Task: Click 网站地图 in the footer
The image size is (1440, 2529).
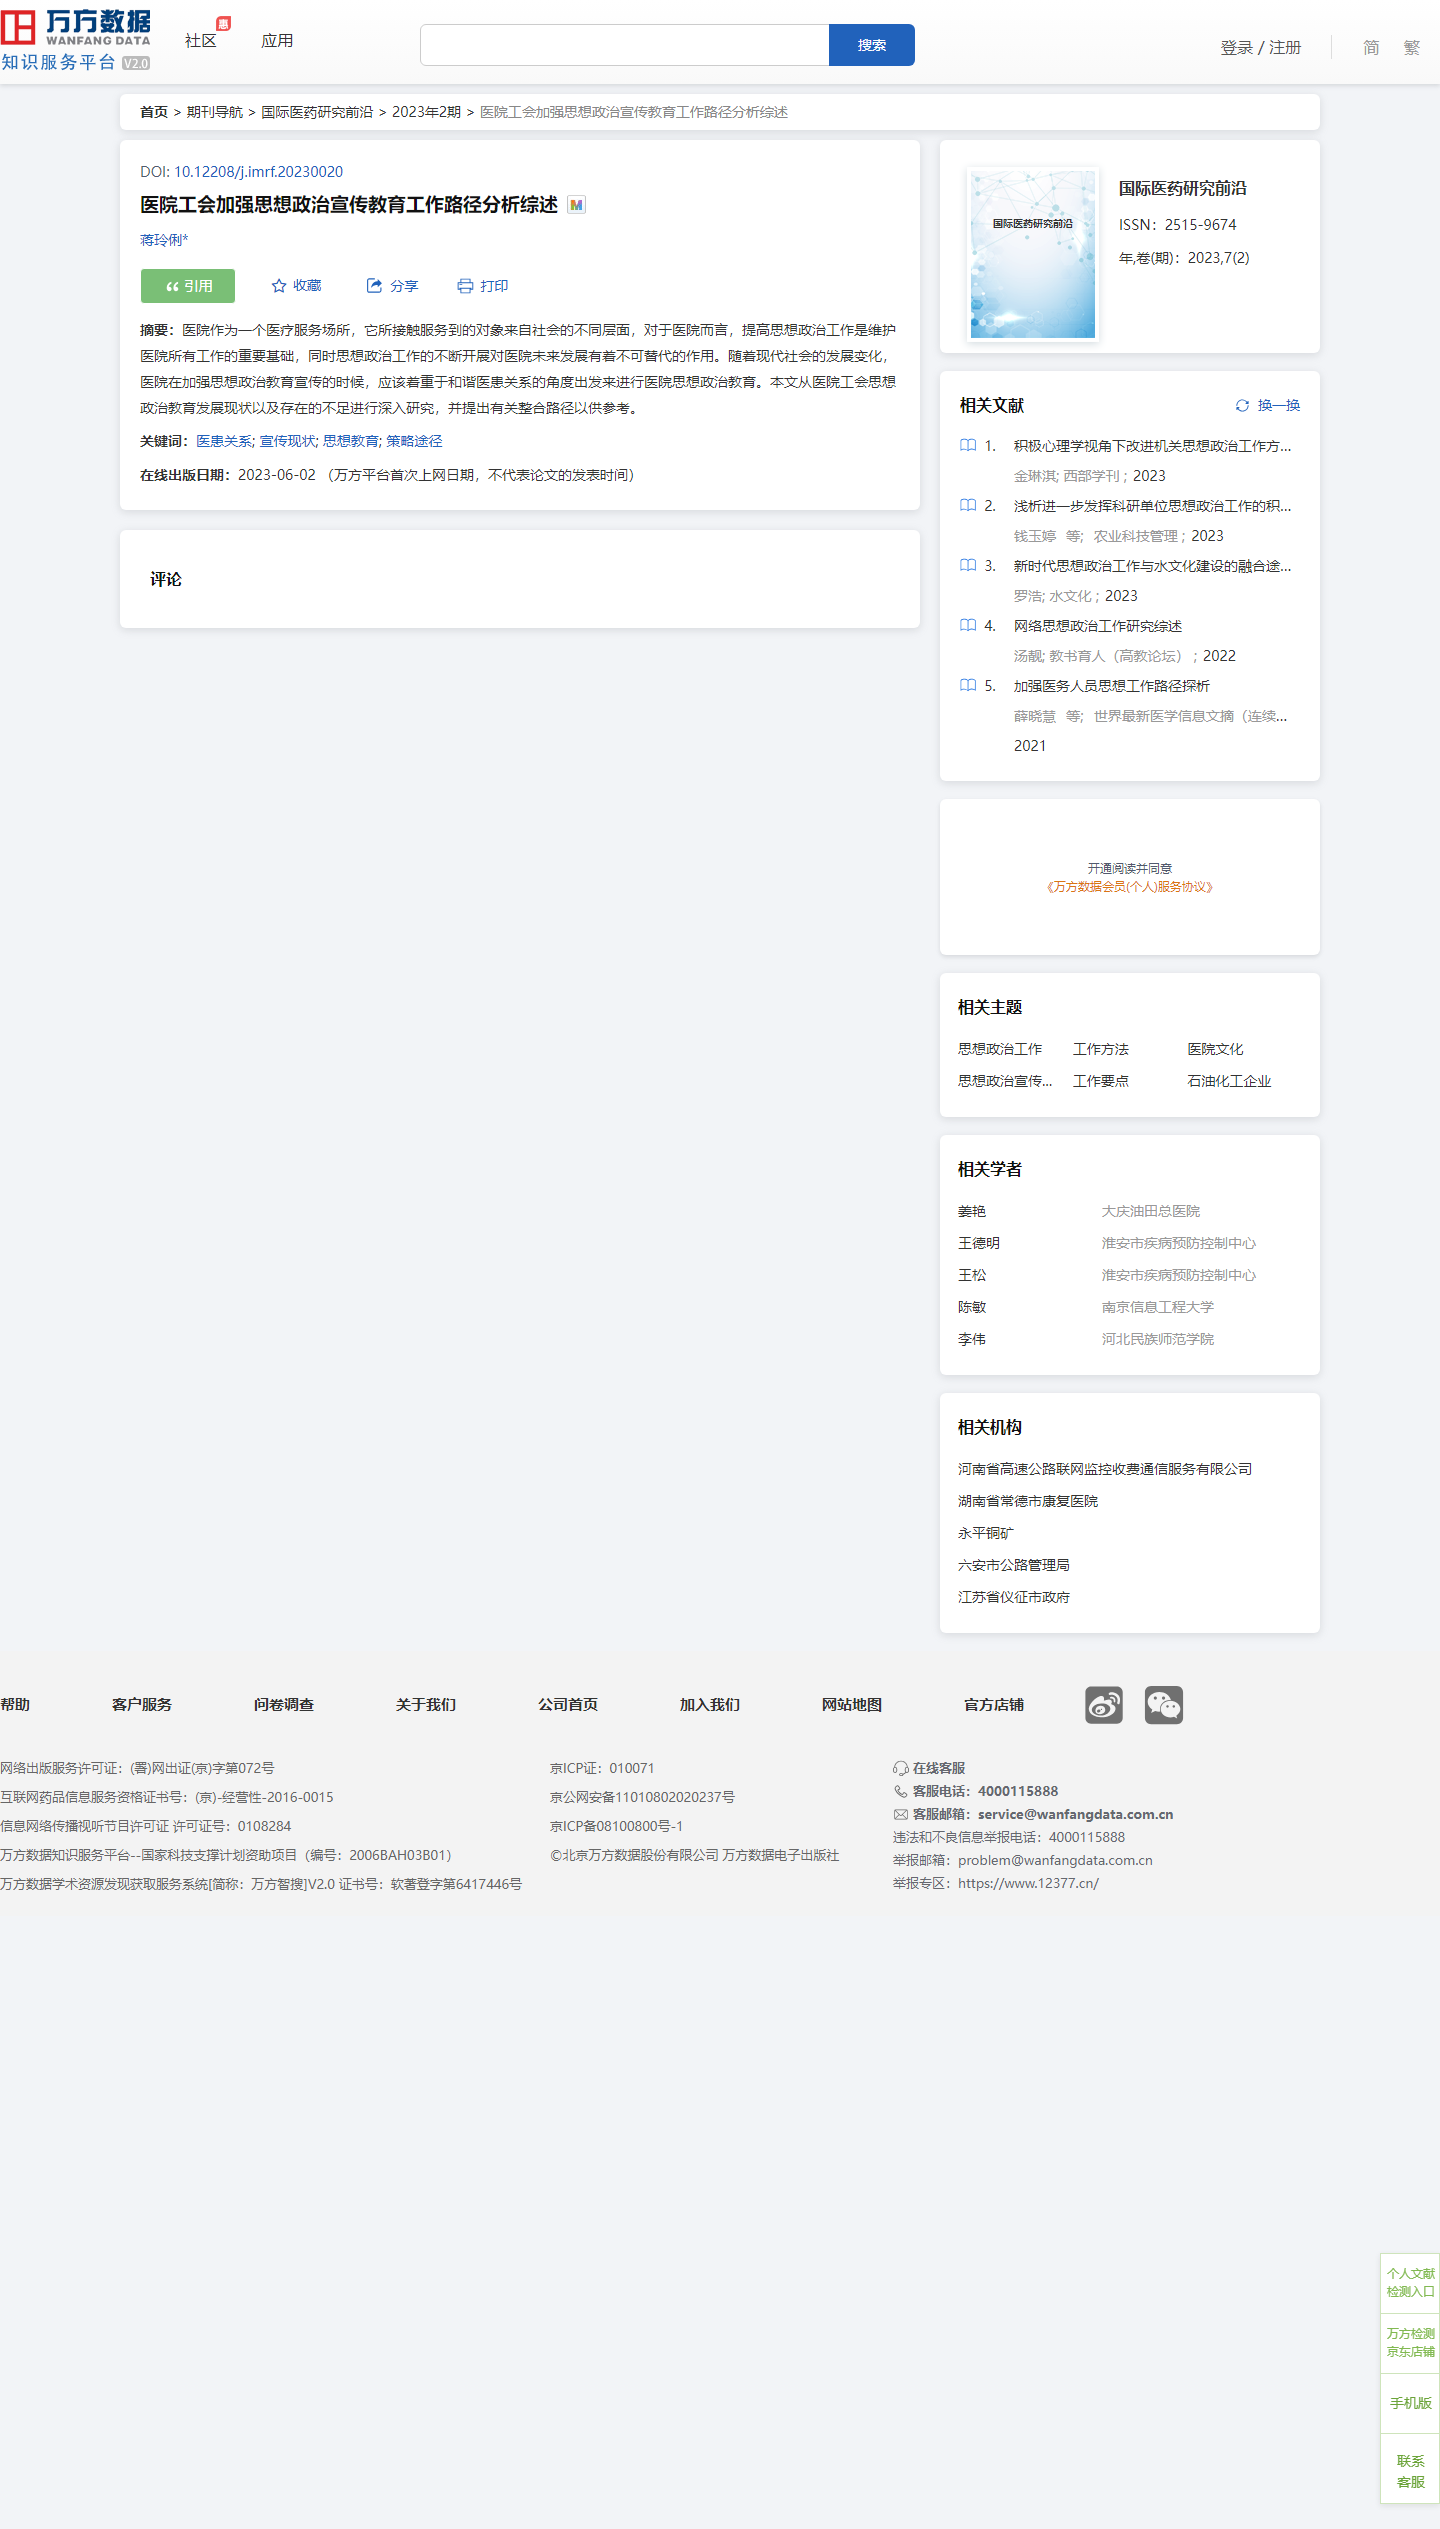Action: coord(852,1704)
